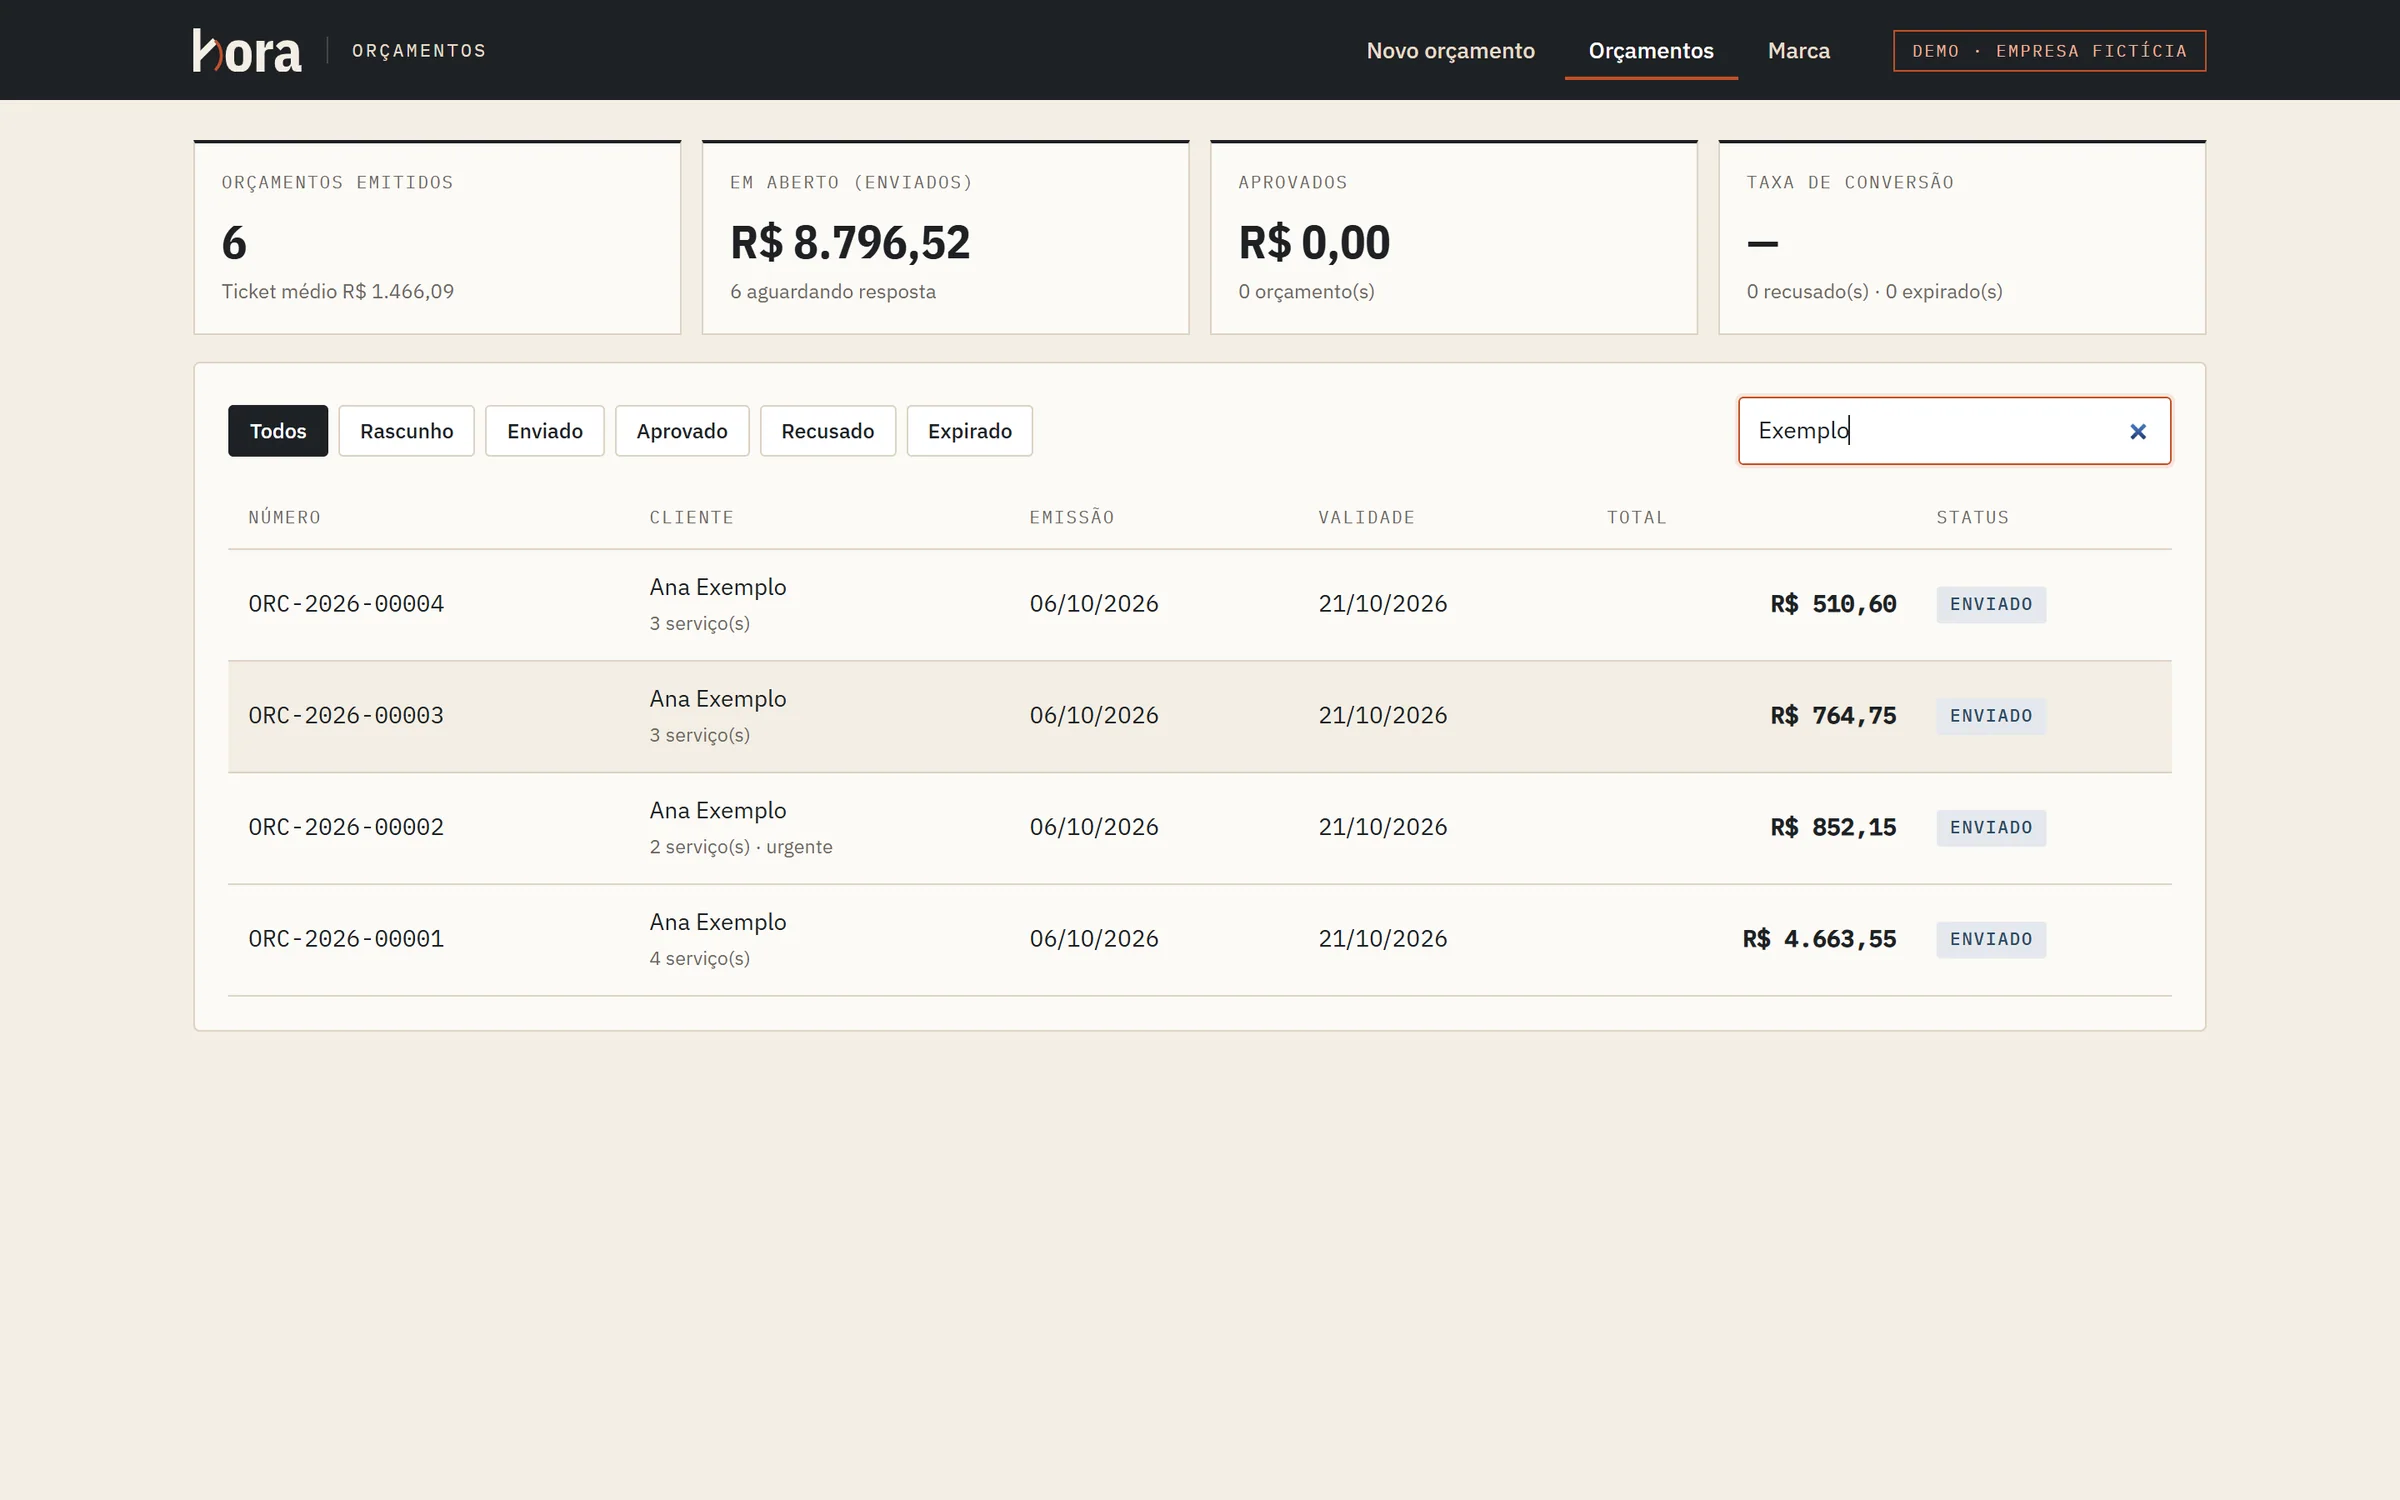Click the Demo · Empresa Fictícia badge
The image size is (2400, 1500).
click(2049, 51)
